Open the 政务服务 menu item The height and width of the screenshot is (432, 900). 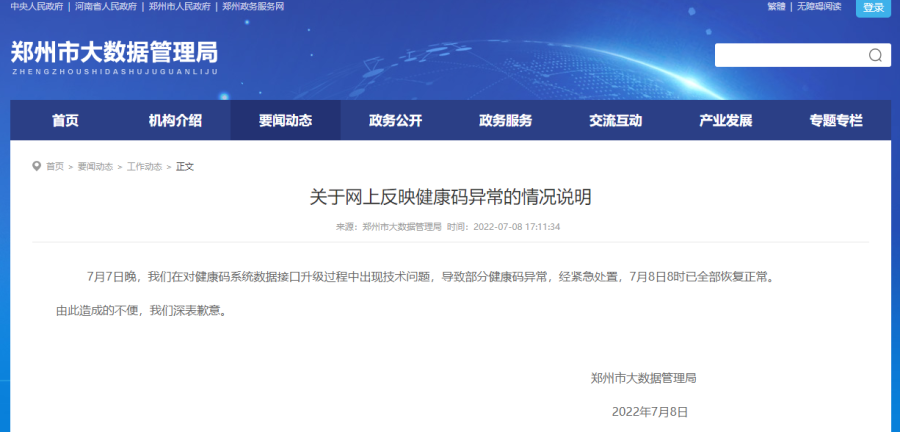point(505,121)
